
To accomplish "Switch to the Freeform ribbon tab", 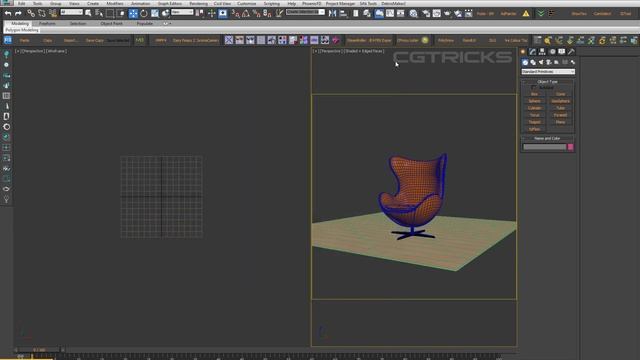I will (x=47, y=24).
